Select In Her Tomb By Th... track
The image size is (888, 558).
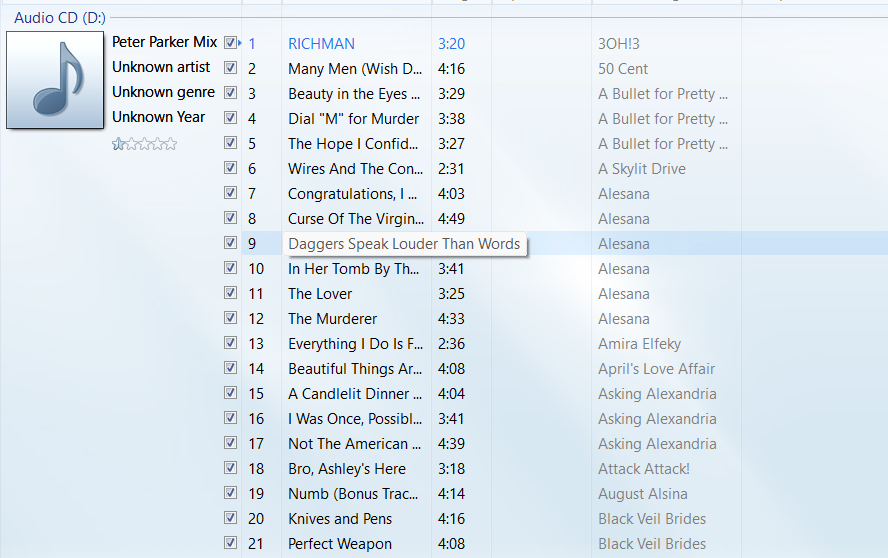[x=353, y=269]
